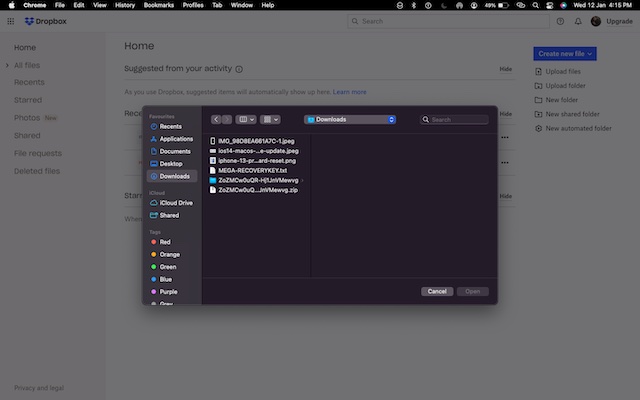
Task: Open Spotlight search in the menu bar
Action: pyautogui.click(x=536, y=5)
